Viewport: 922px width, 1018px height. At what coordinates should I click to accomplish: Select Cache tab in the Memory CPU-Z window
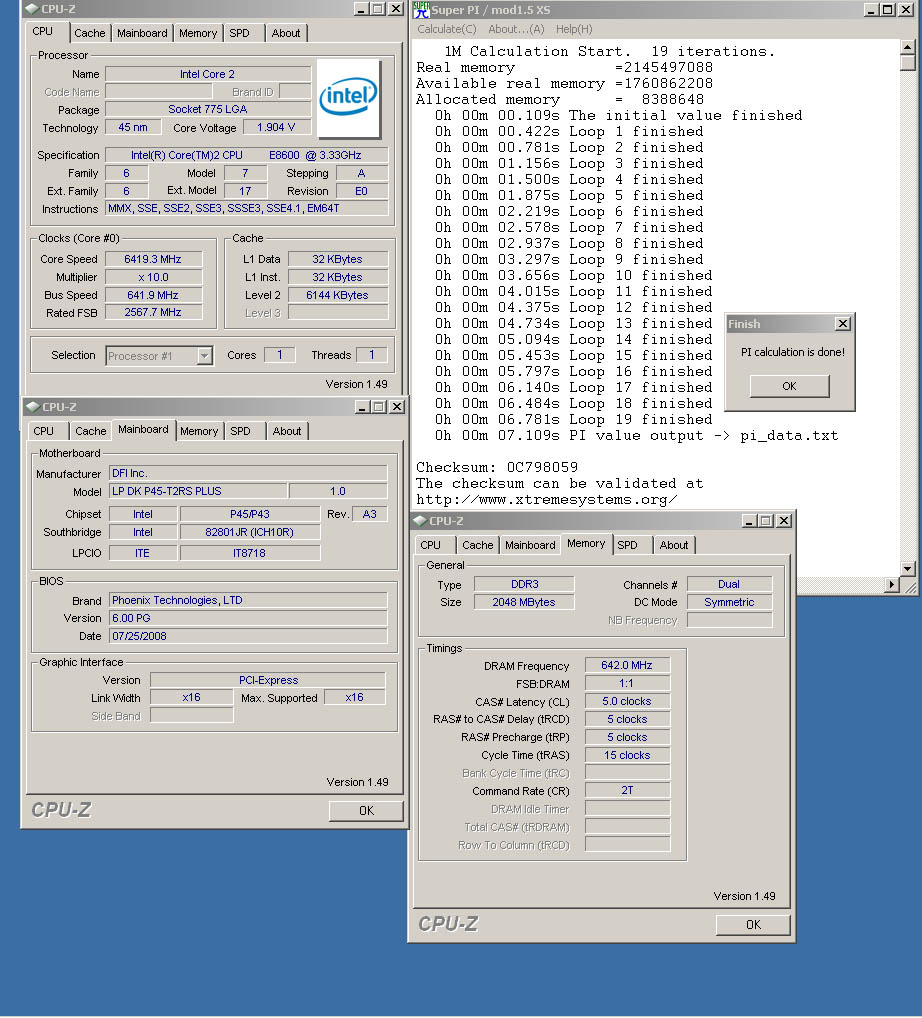point(477,545)
